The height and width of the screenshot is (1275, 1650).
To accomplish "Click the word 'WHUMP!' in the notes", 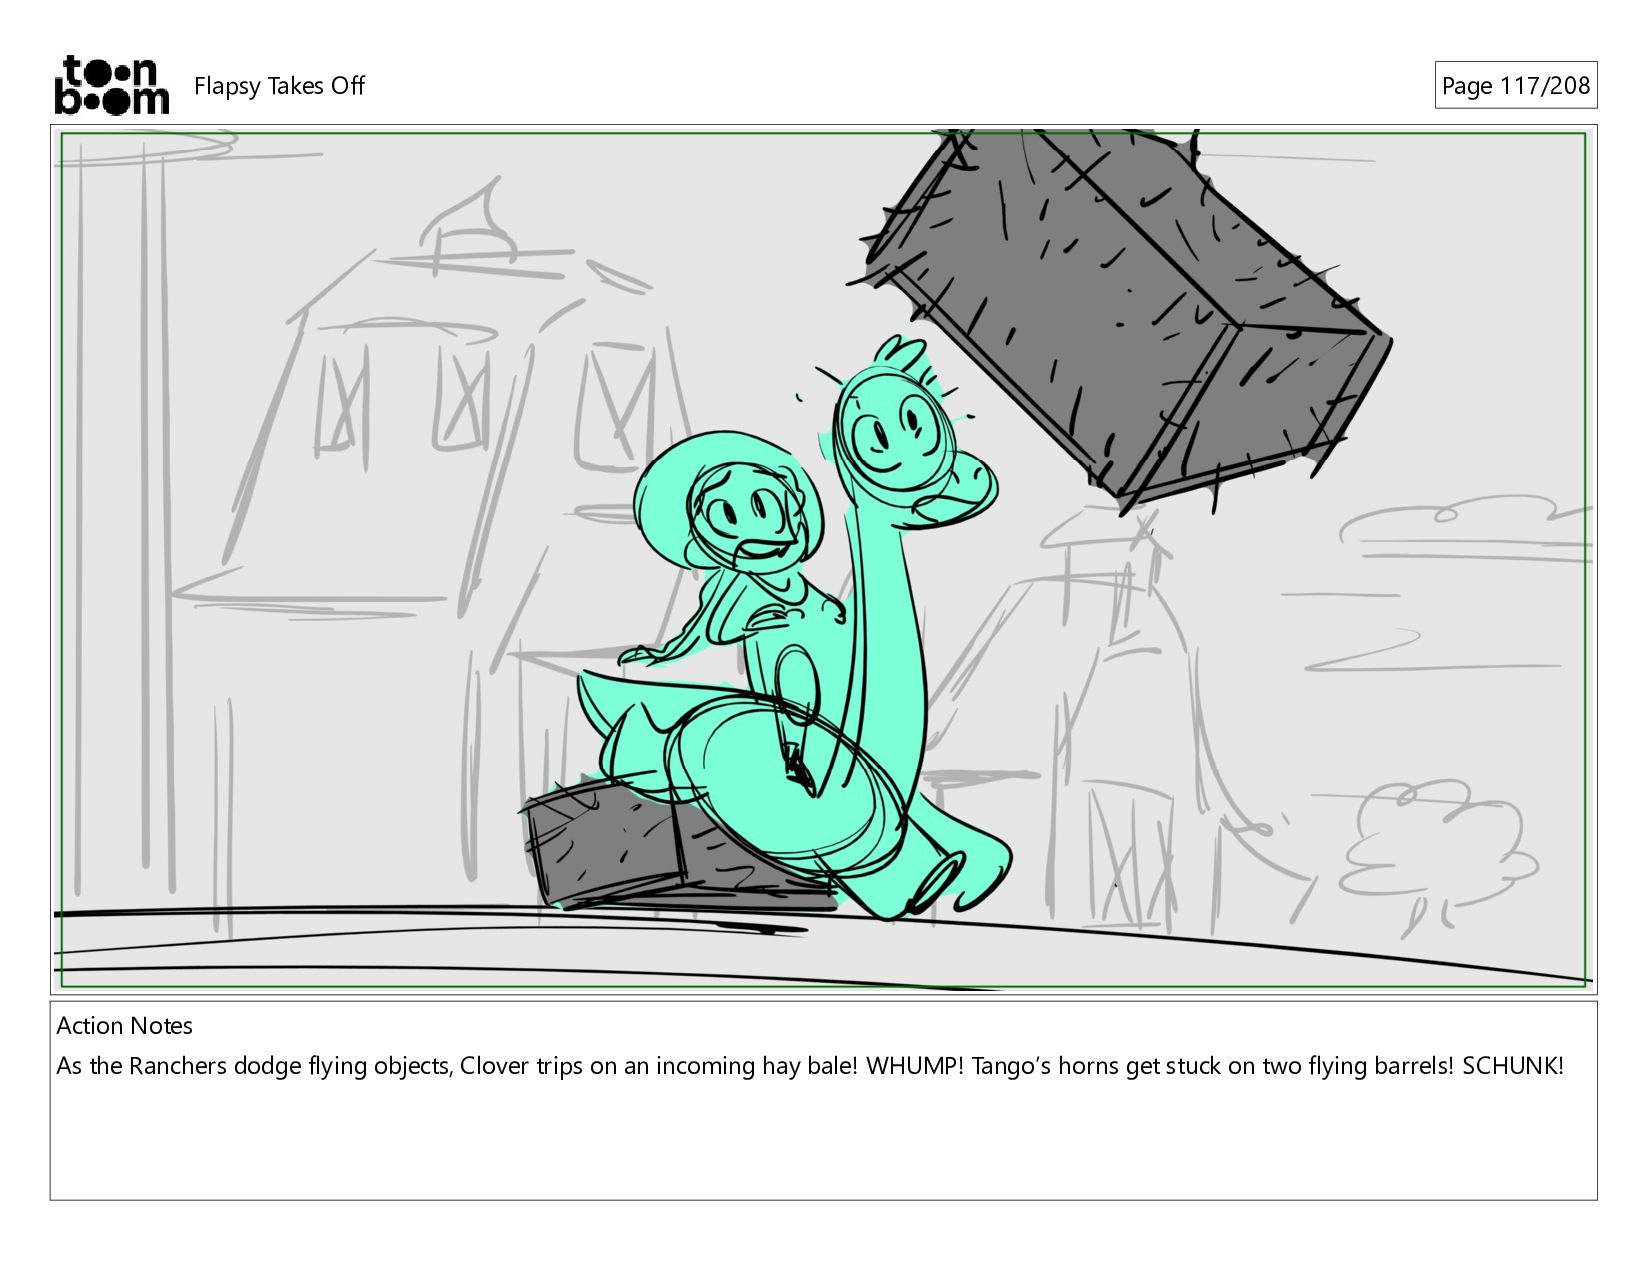I will (x=915, y=1066).
